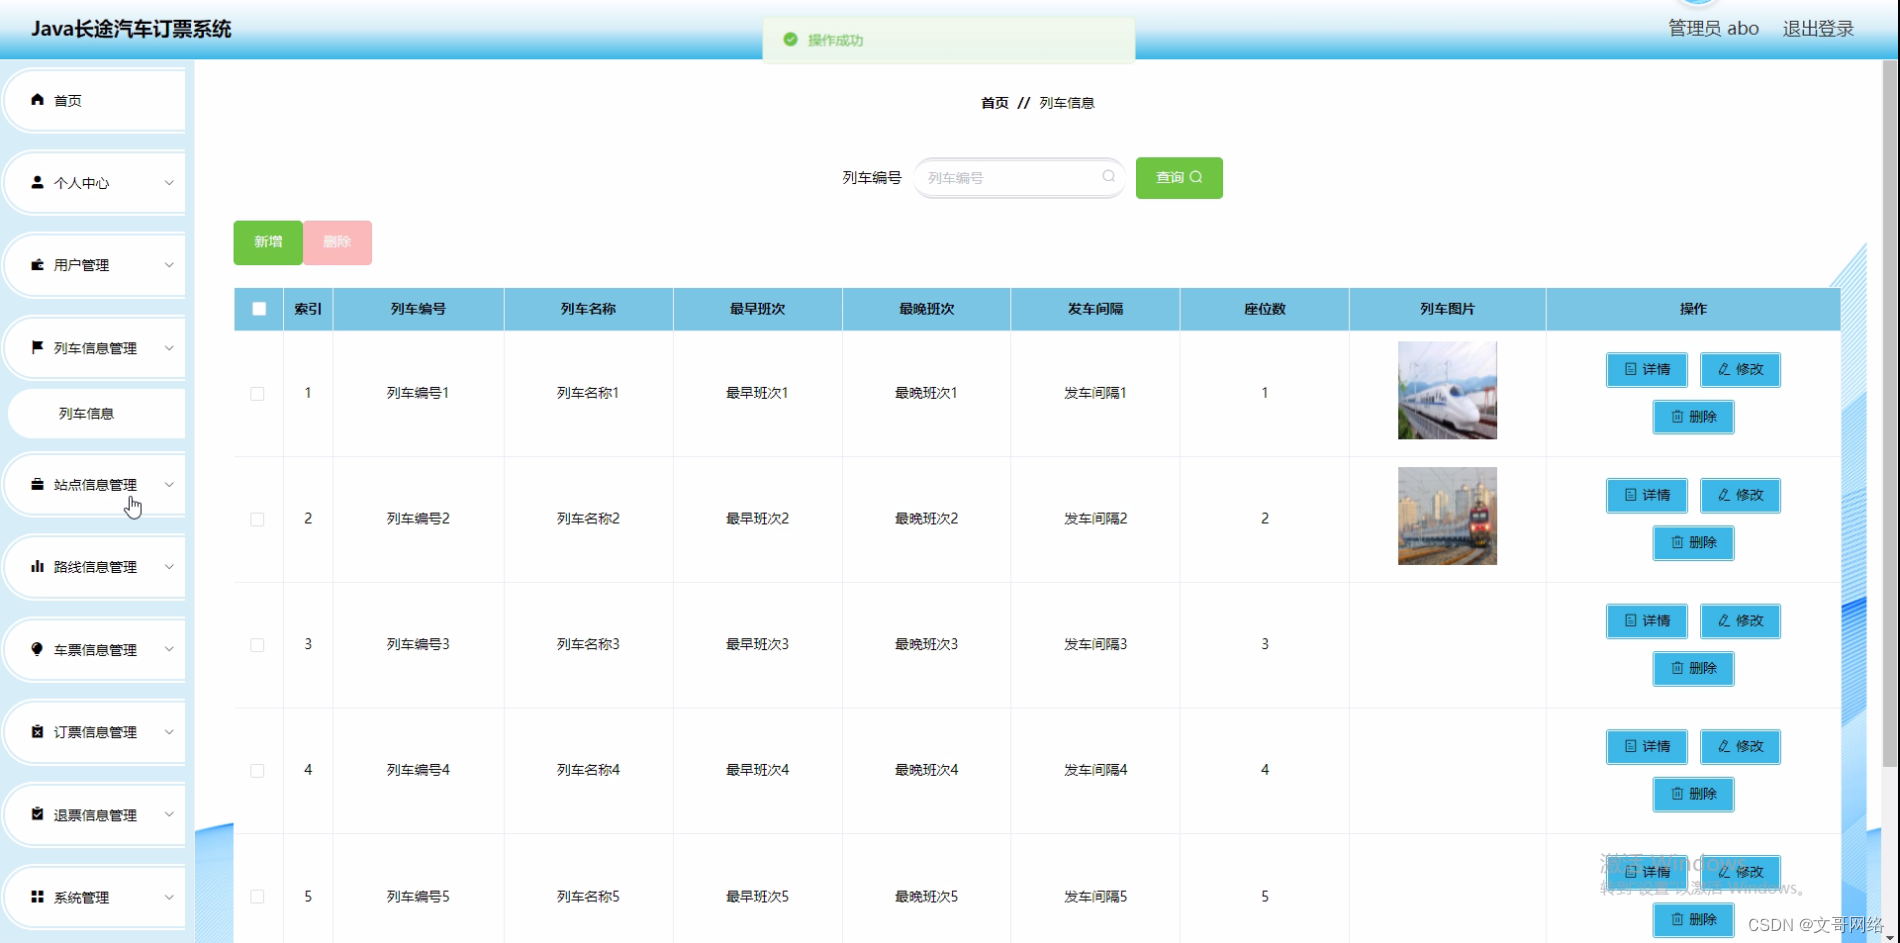Screen dimensions: 1900x943
Task: Click the train photo thumbnail in row 2
Action: [1446, 515]
